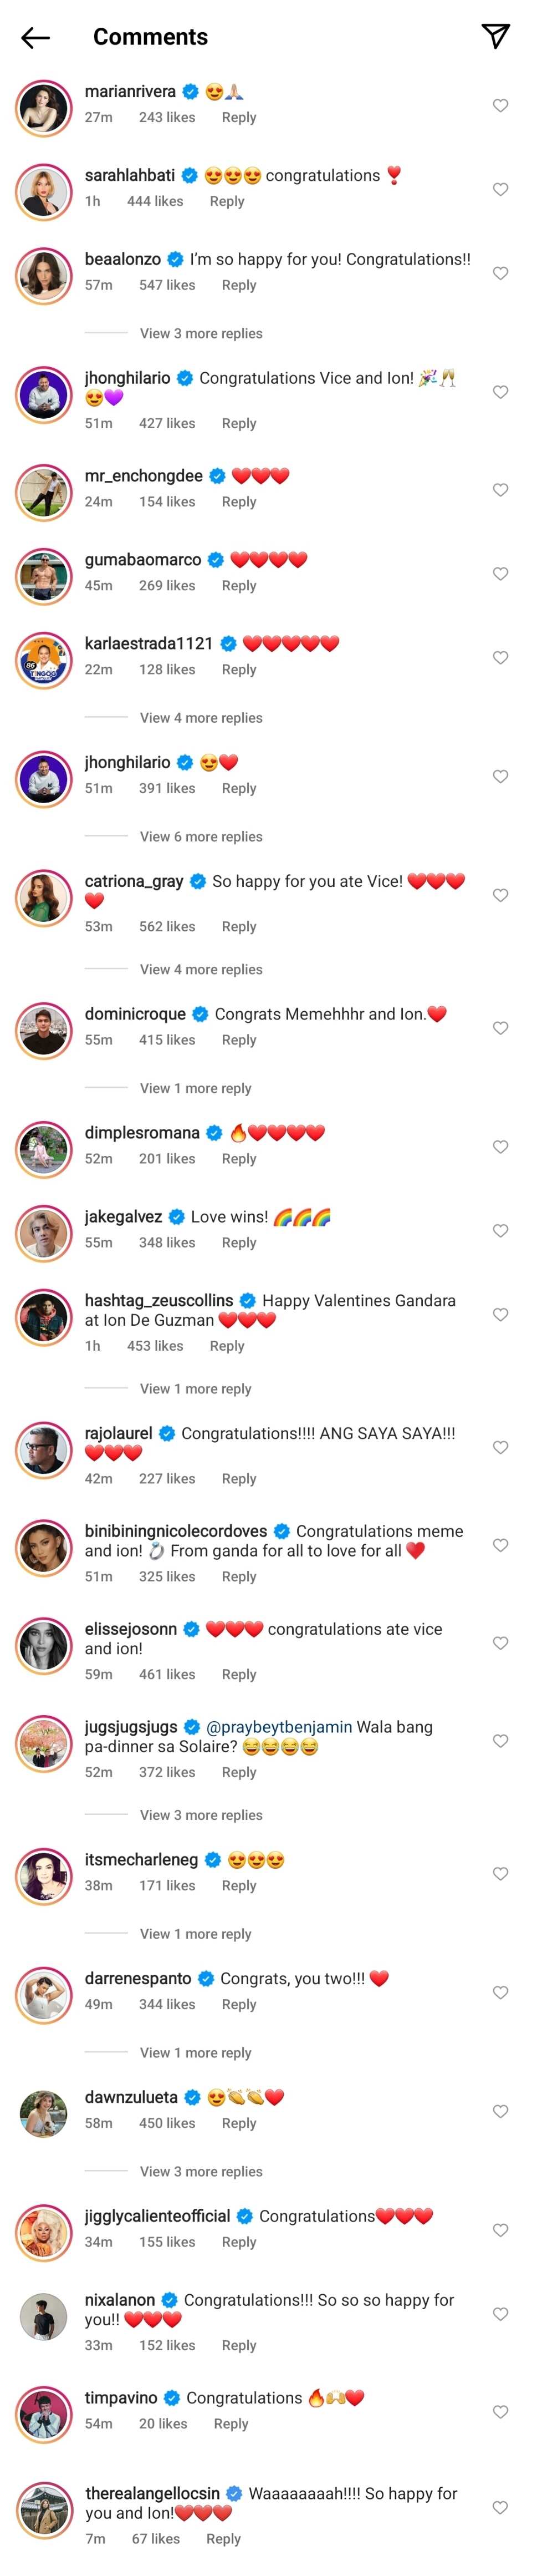Viewport: 537px width, 2576px height.
Task: View 1 more reply under dominicroque
Action: pos(195,1089)
